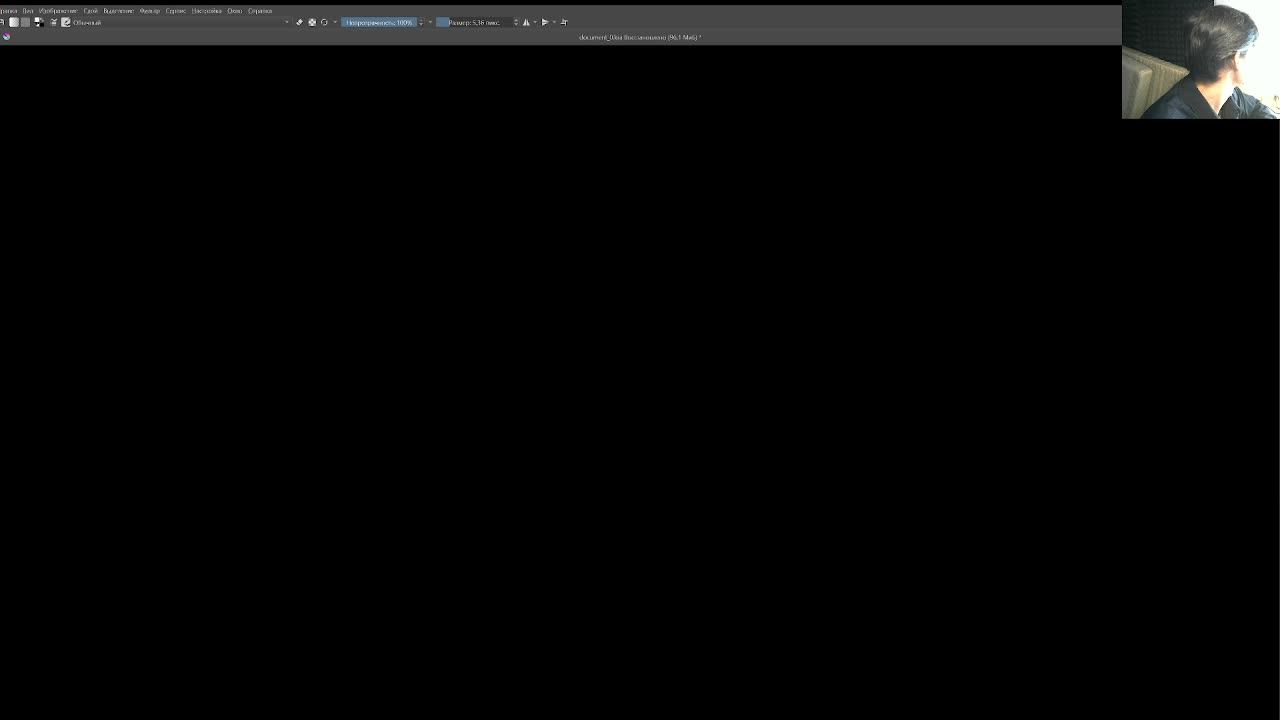
Task: Toggle preserve alpha lock
Action: [x=312, y=22]
